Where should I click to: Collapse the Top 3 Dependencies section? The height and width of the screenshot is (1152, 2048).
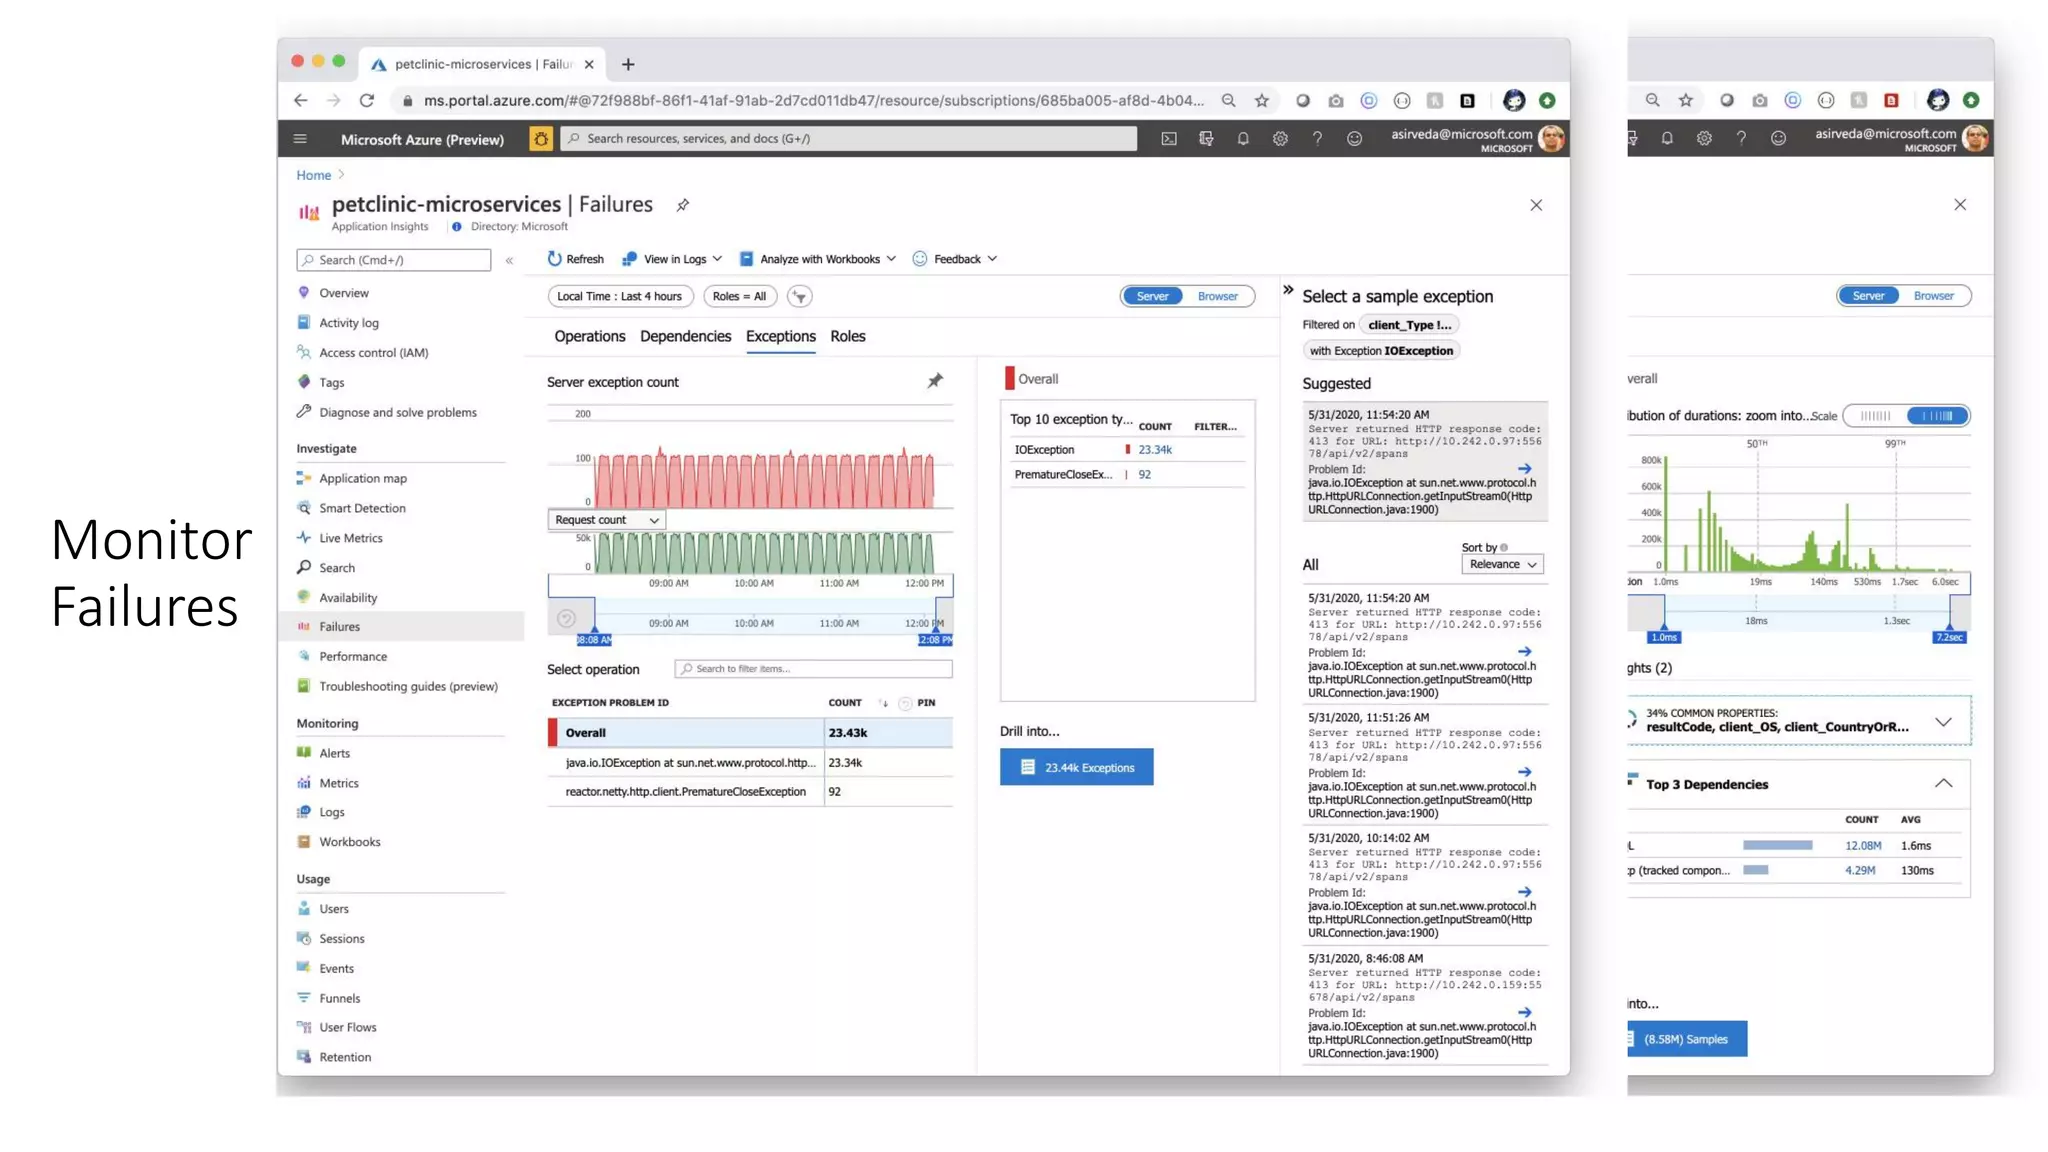1943,784
